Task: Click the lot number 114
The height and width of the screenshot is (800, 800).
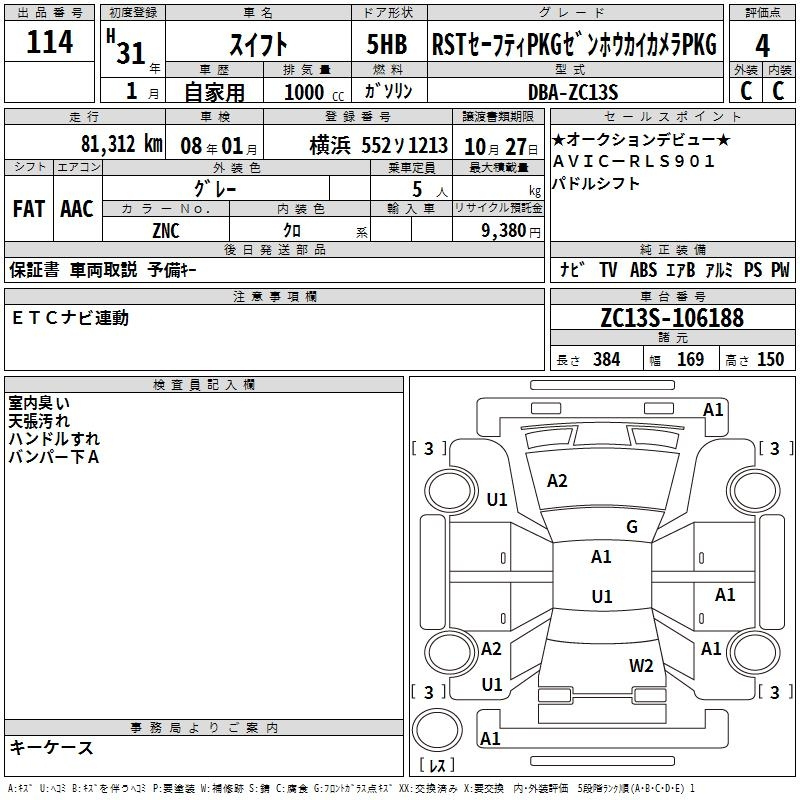Action: [x=49, y=42]
